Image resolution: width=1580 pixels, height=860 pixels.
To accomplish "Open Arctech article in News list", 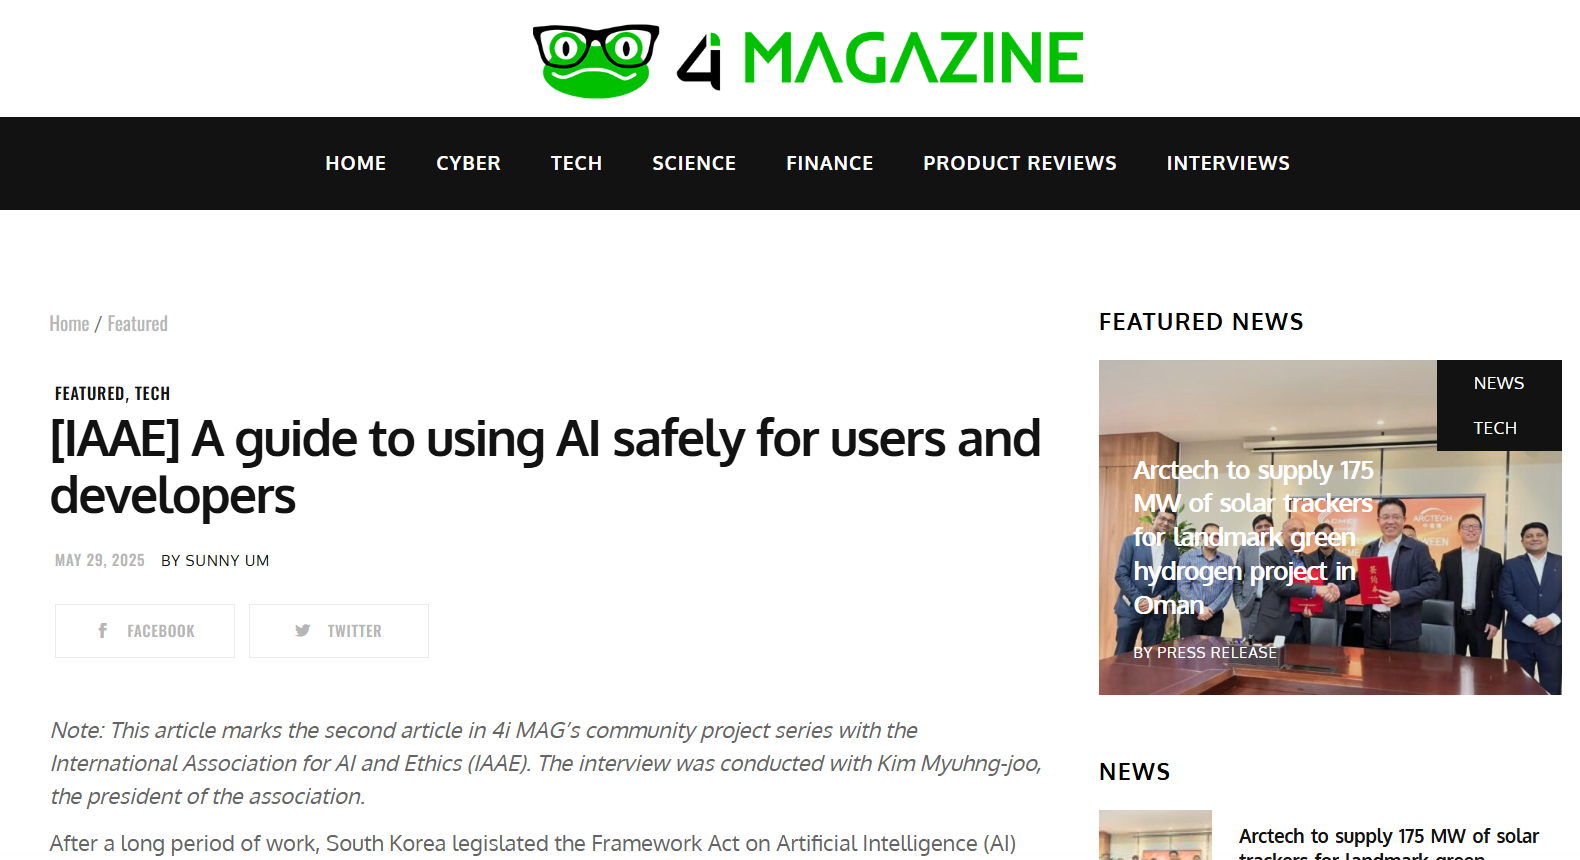I will pos(1389,843).
